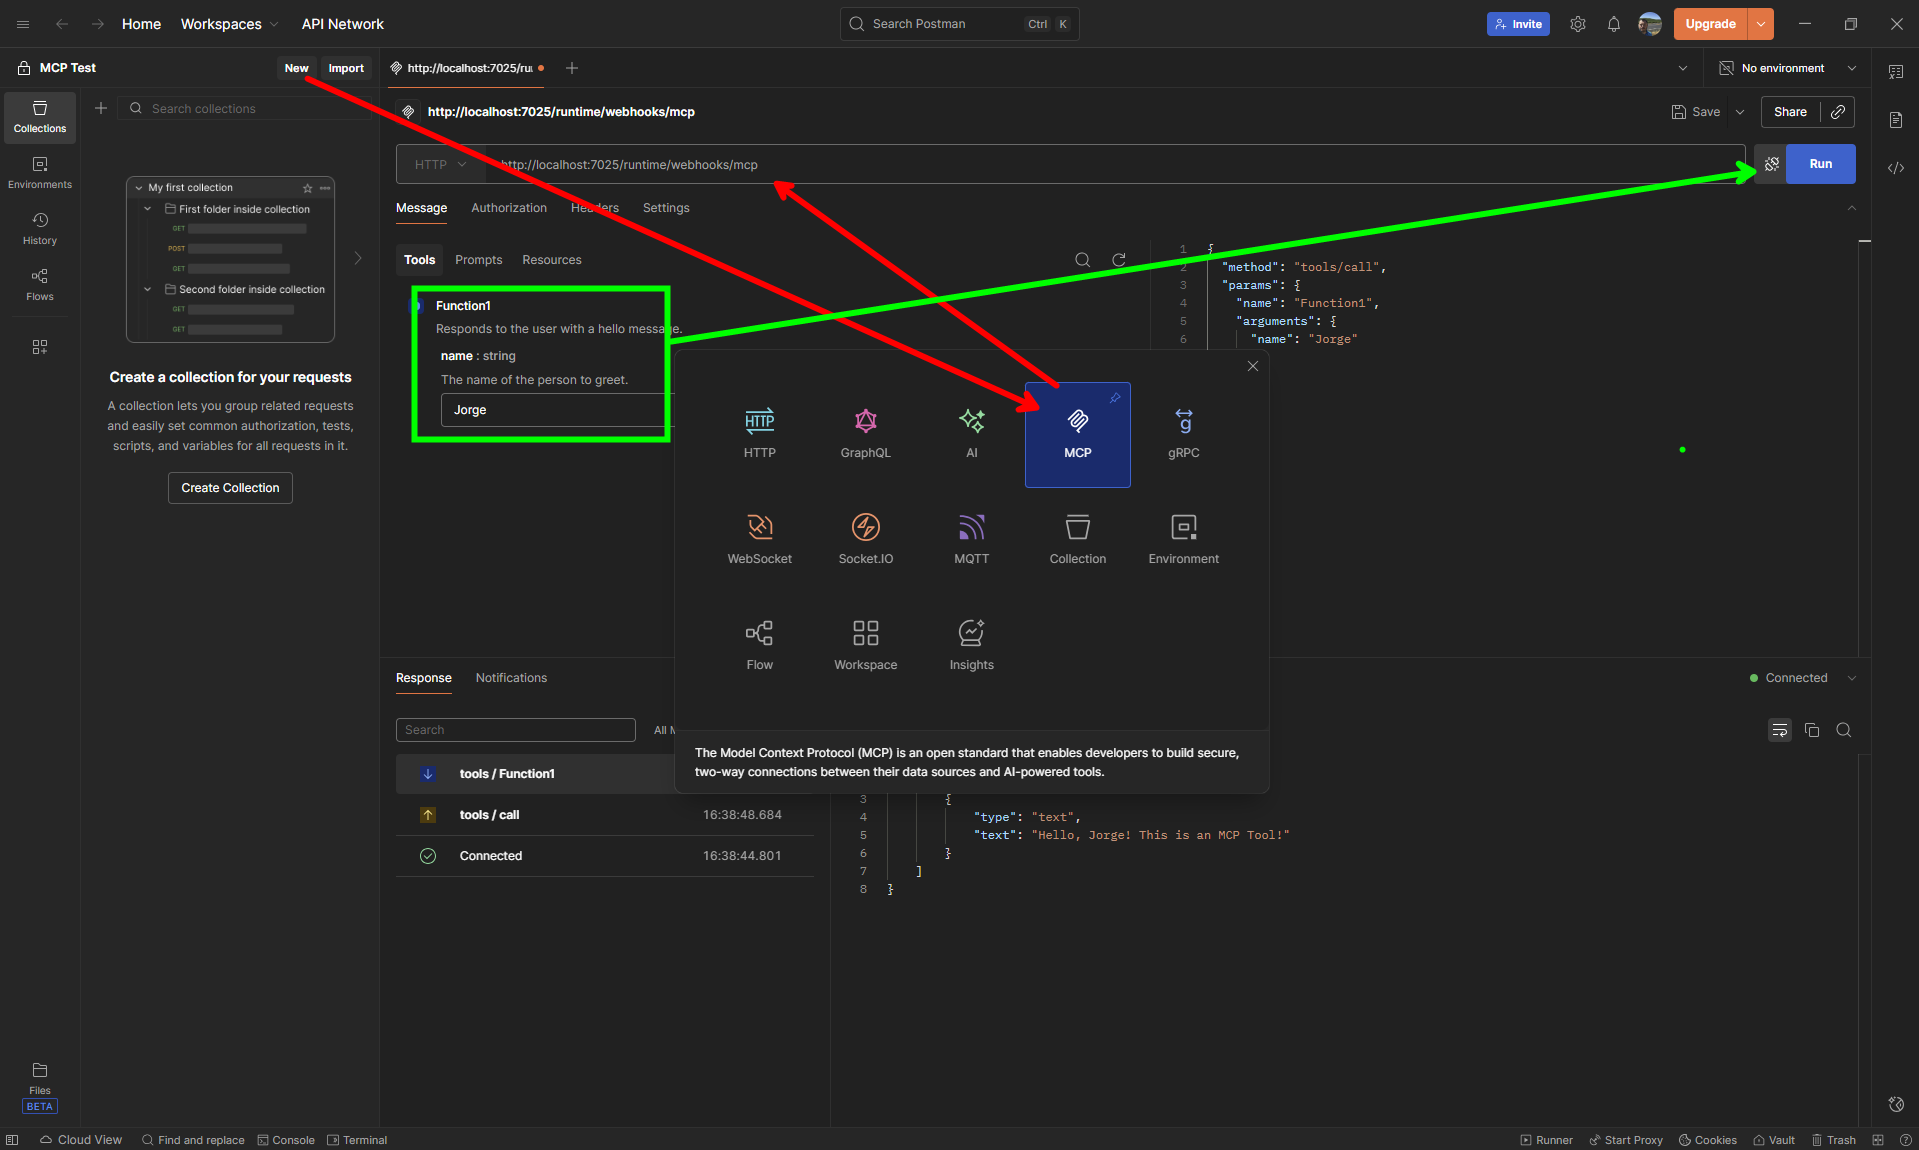Open the Environments sidebar panel
The image size is (1919, 1150).
pos(39,171)
